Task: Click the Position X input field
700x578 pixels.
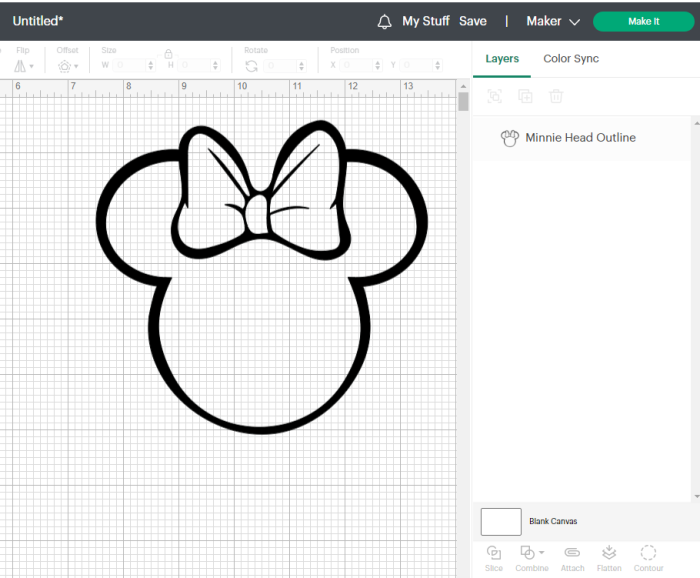Action: coord(357,65)
